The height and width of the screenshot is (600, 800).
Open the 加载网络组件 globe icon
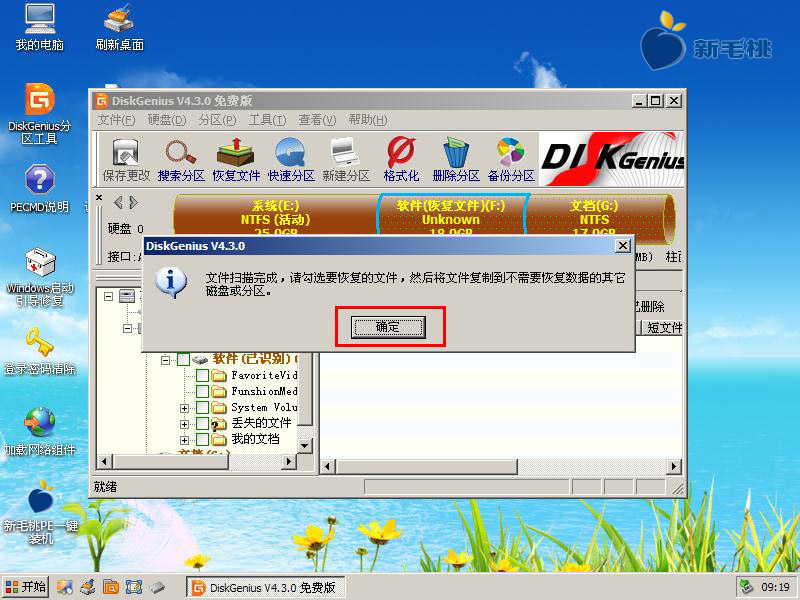coord(40,431)
